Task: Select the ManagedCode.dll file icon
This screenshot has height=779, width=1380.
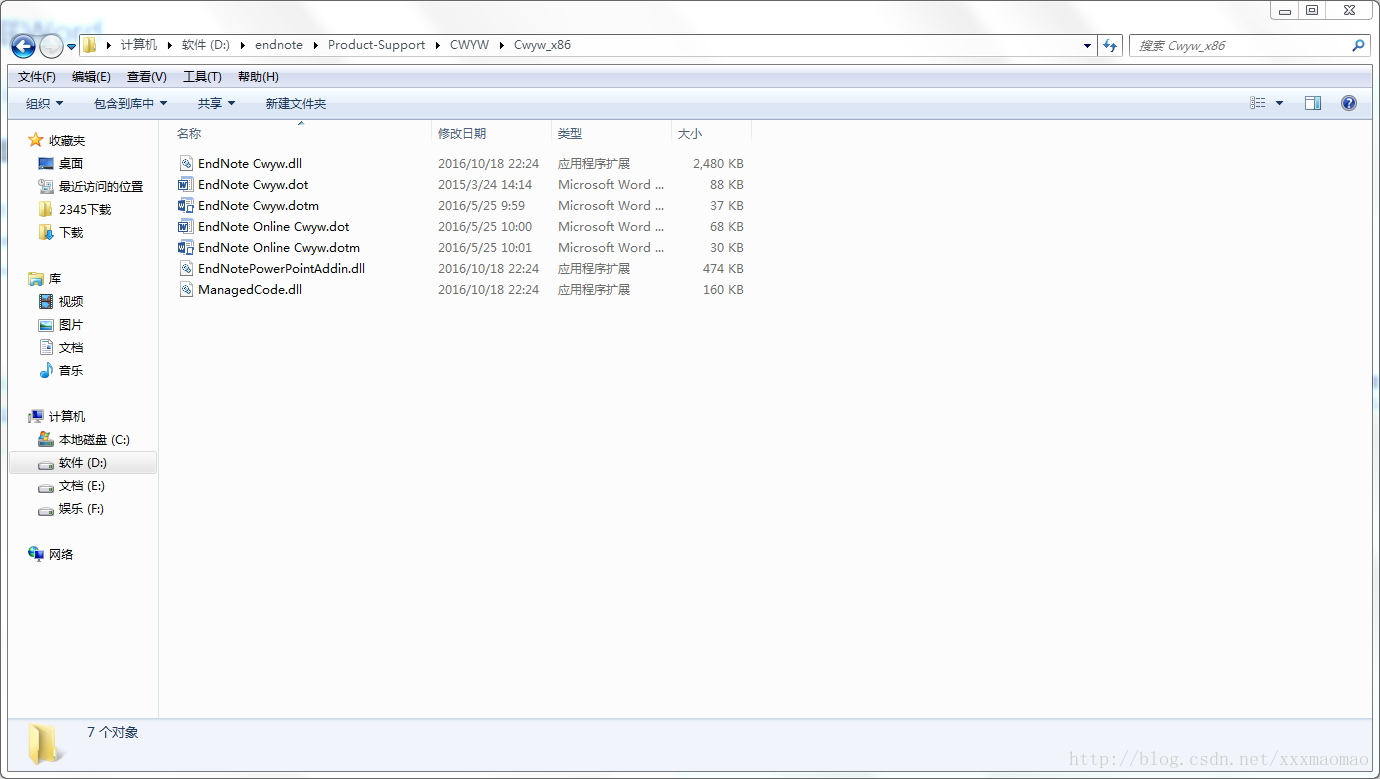Action: tap(186, 289)
